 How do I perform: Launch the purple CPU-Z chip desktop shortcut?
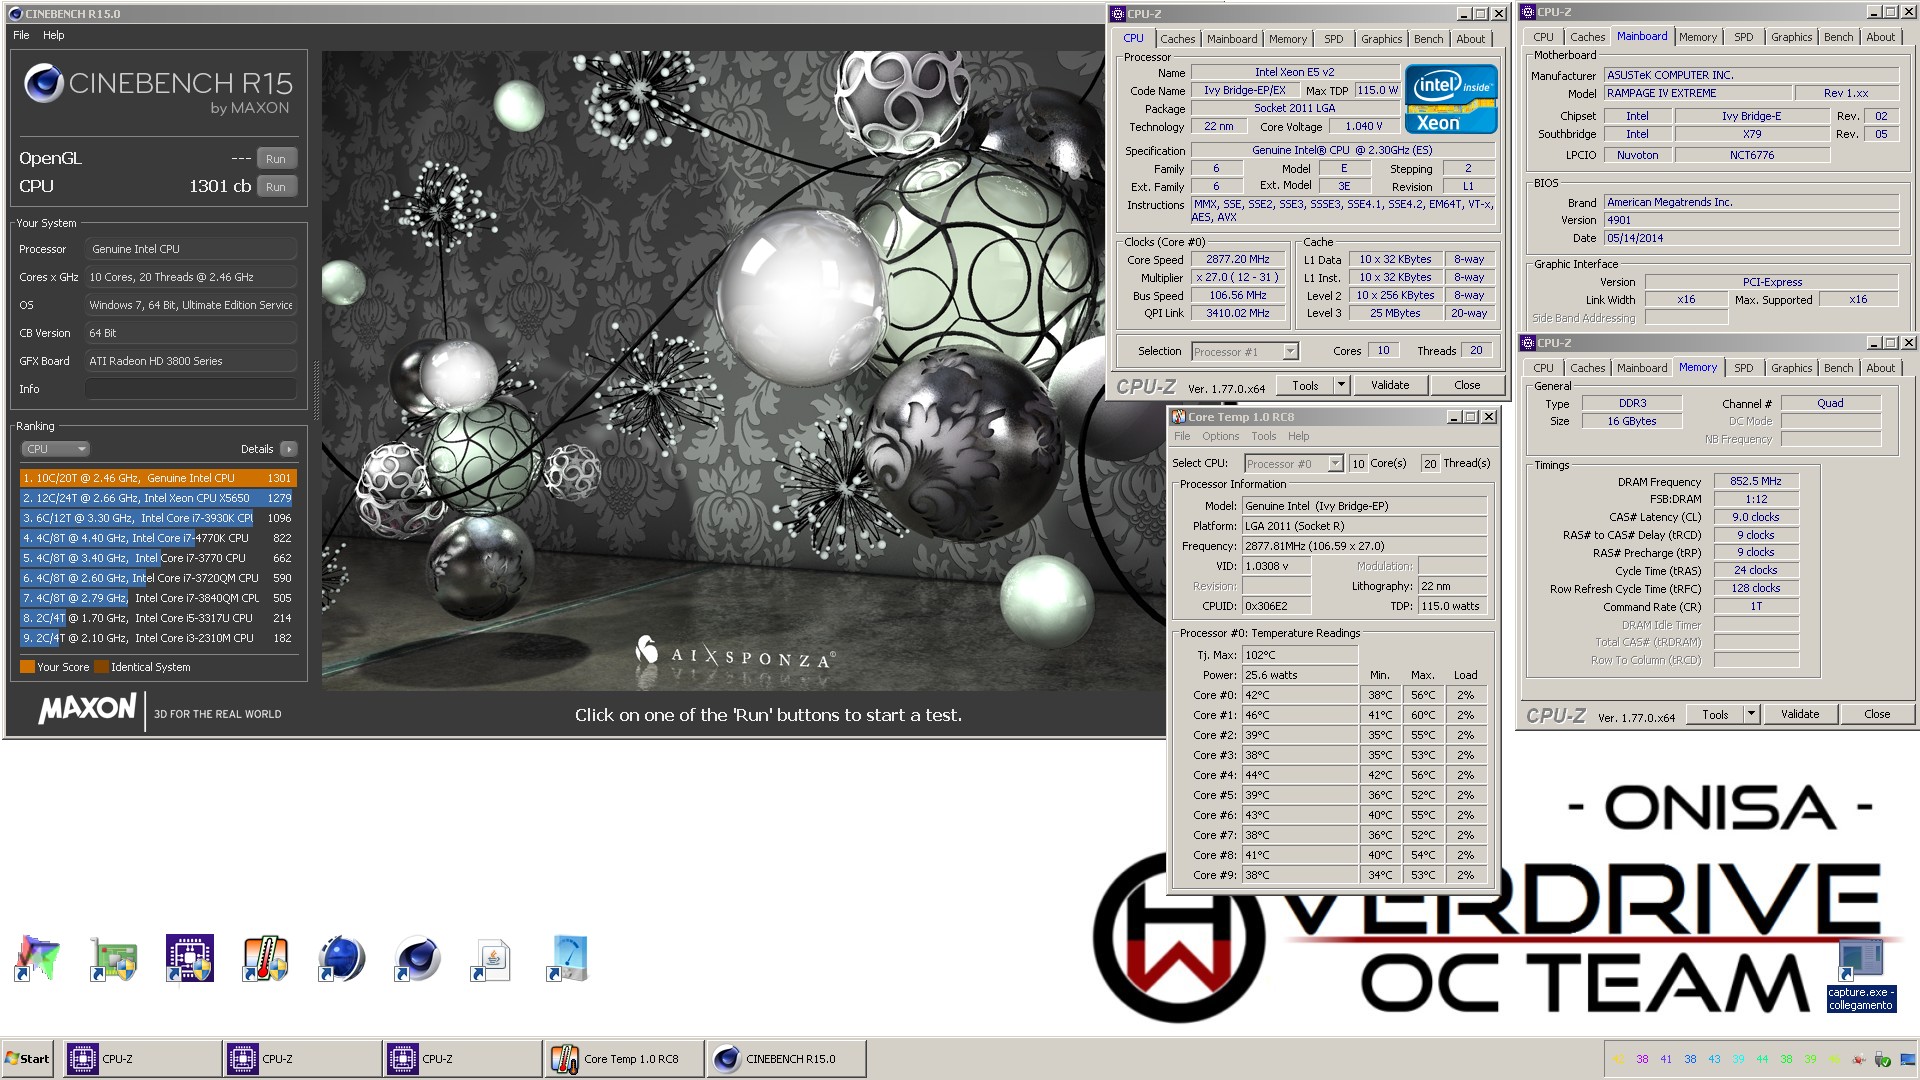[189, 959]
